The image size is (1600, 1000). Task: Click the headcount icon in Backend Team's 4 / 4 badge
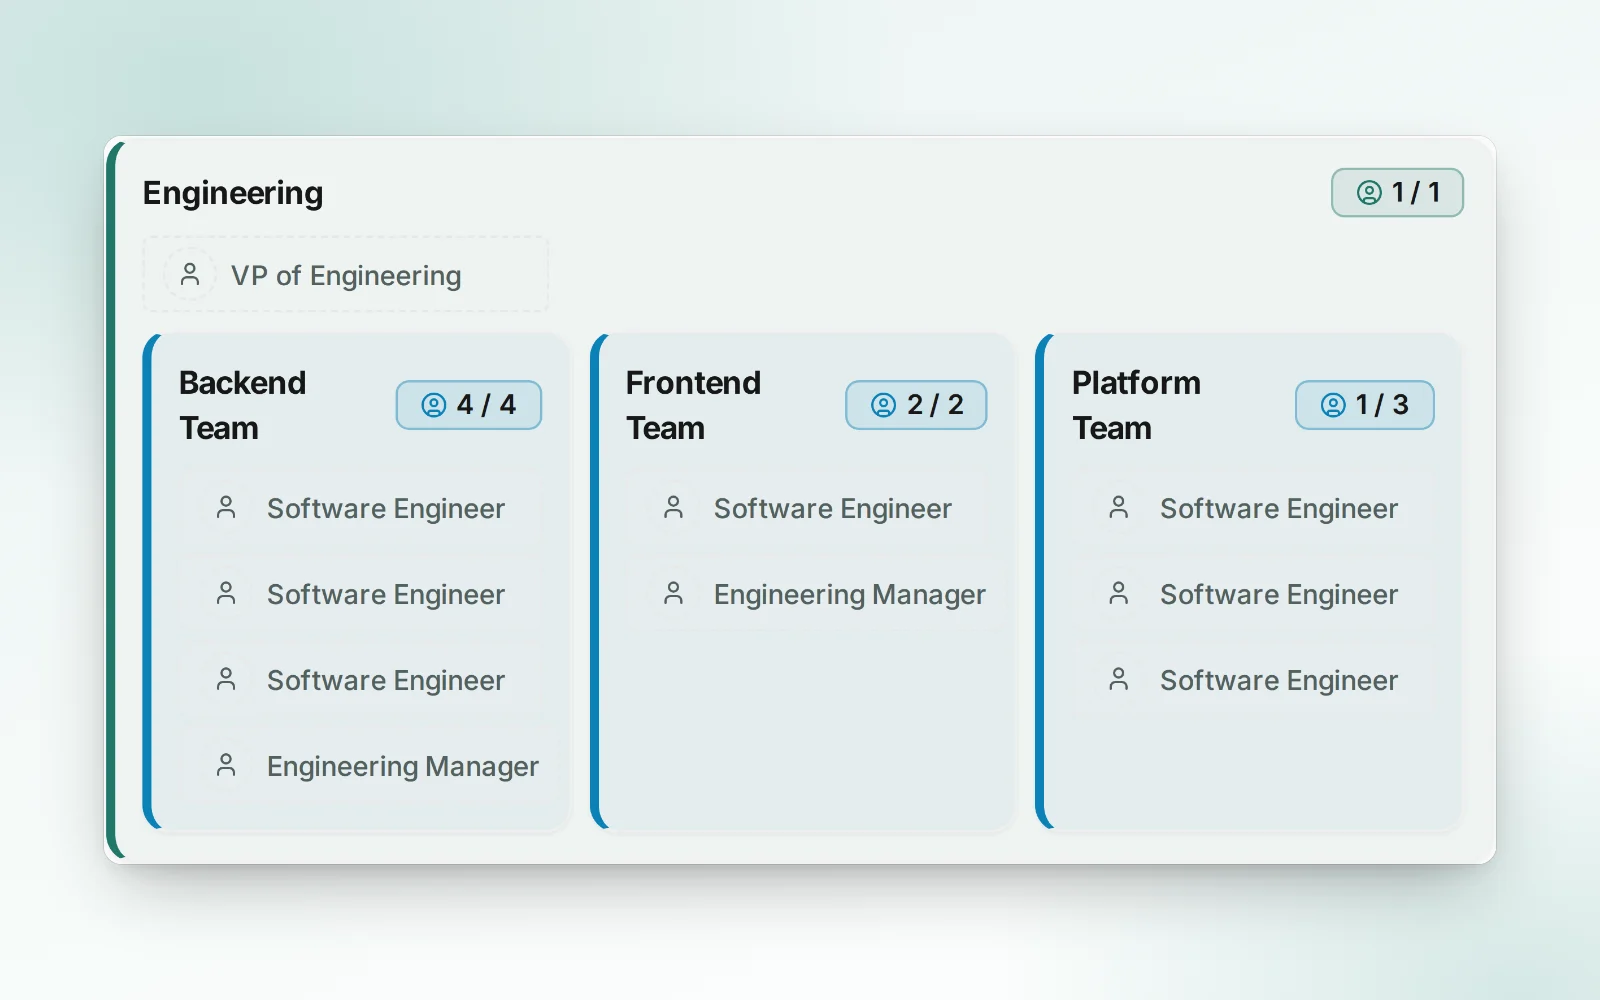[x=434, y=404]
